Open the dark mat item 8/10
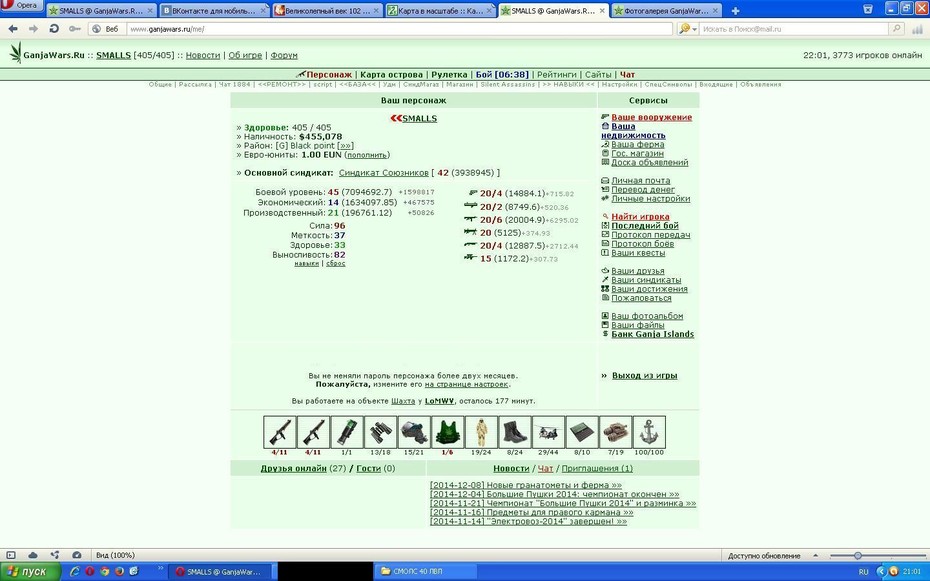The height and width of the screenshot is (581, 930). (582, 432)
